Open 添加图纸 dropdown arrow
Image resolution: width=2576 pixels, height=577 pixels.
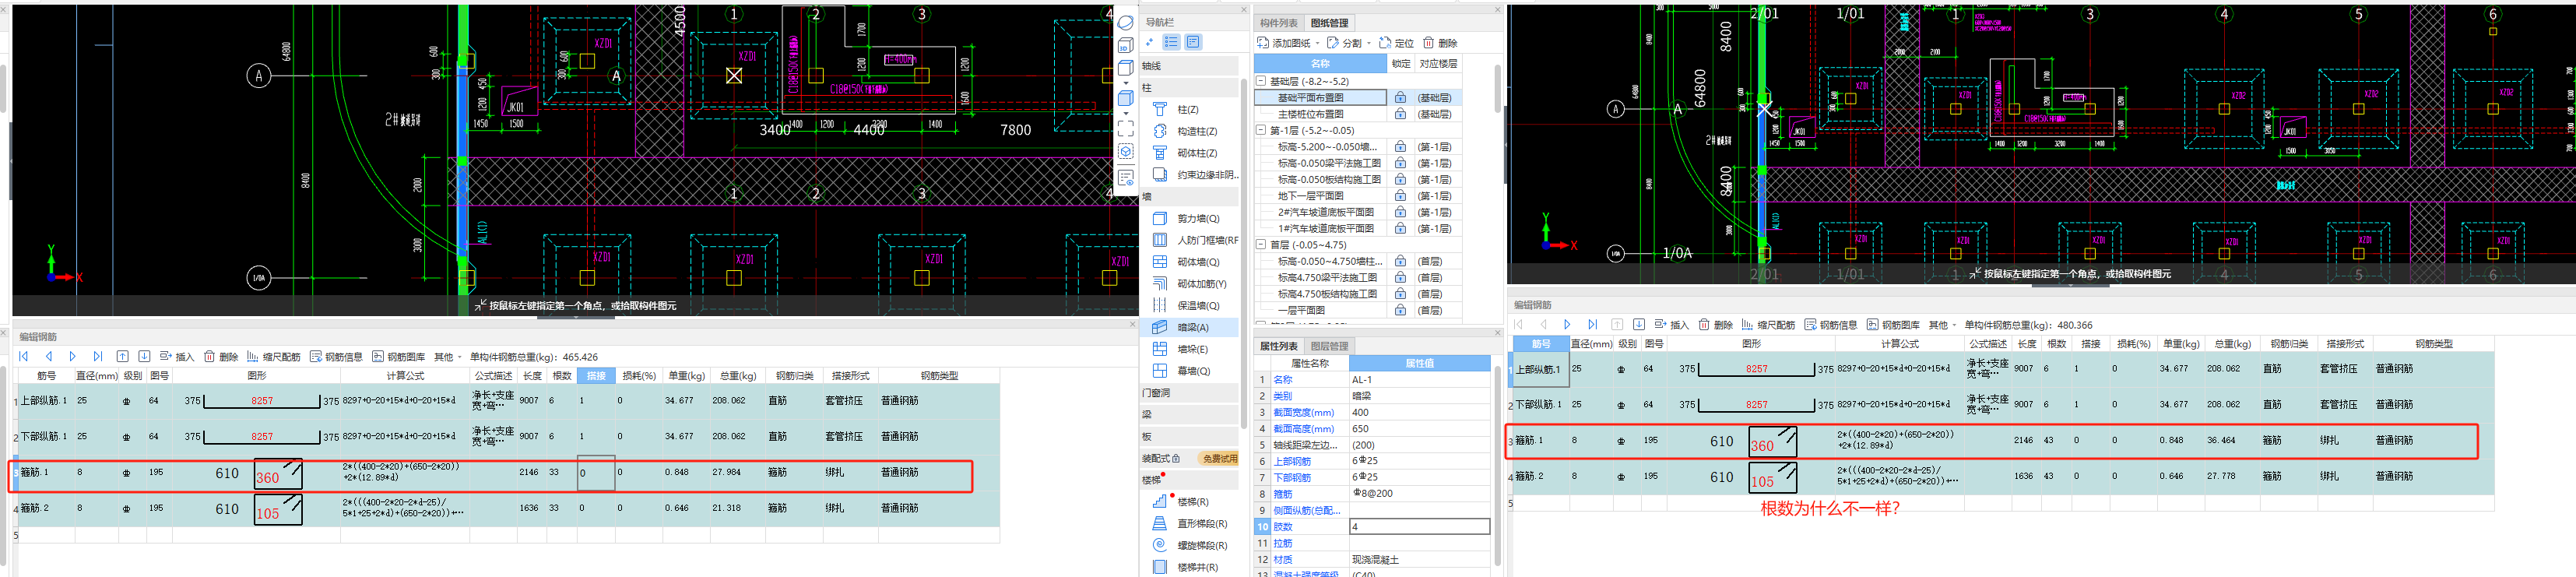(1318, 43)
